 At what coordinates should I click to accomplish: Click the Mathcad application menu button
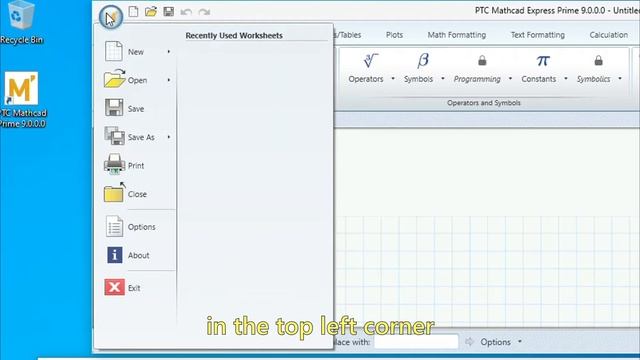(x=111, y=17)
